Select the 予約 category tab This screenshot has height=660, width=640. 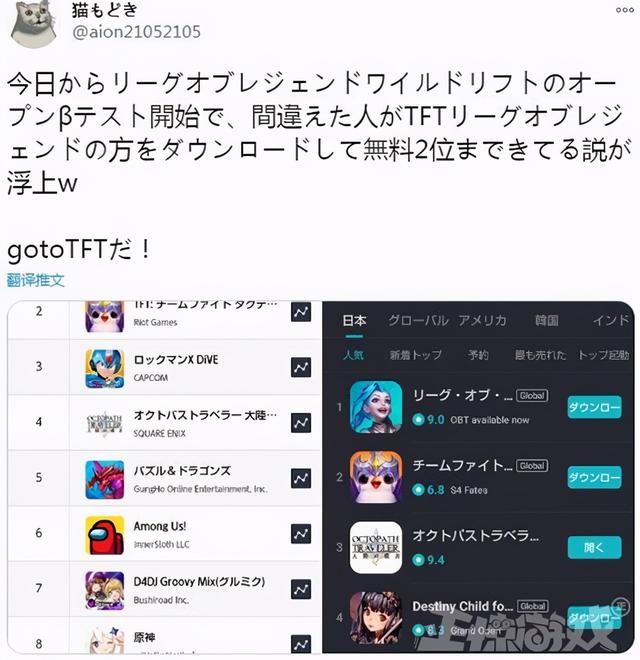(478, 355)
